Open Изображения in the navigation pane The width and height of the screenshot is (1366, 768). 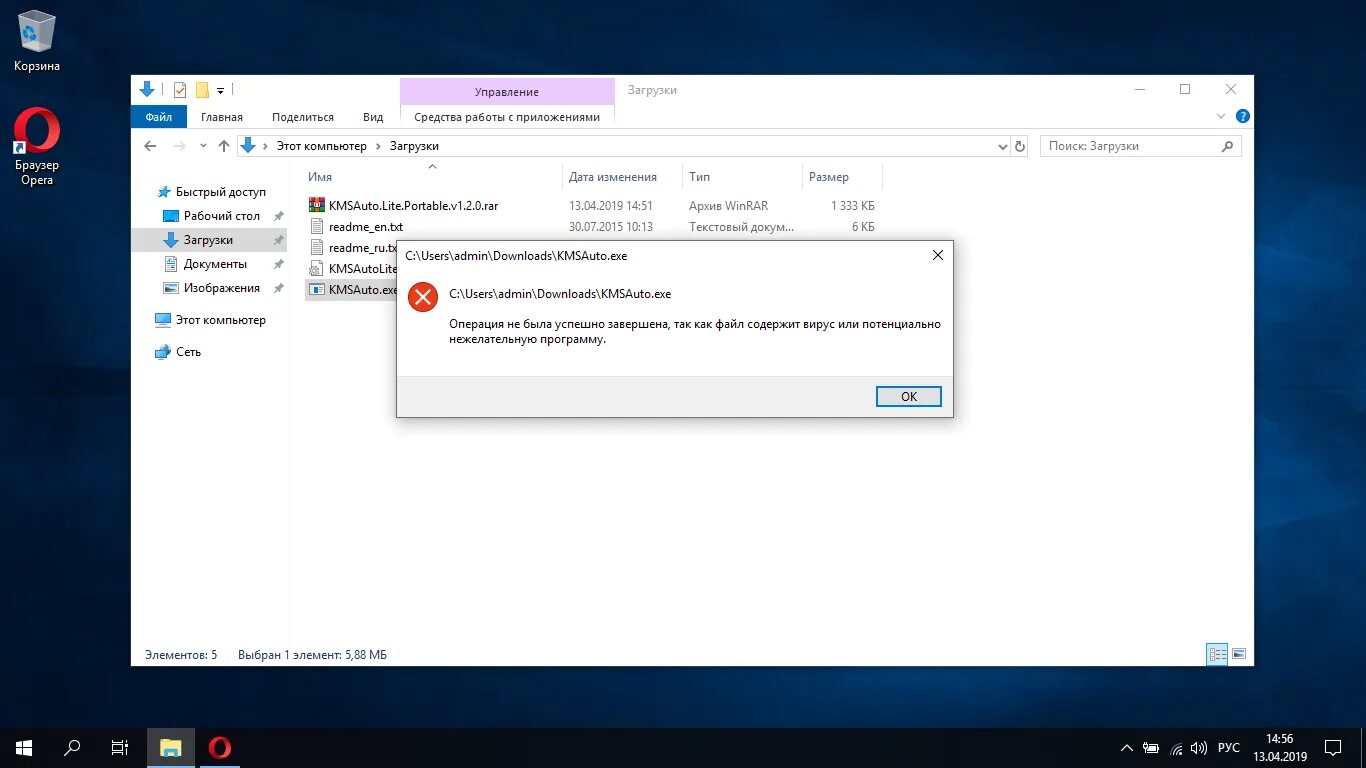(x=221, y=288)
